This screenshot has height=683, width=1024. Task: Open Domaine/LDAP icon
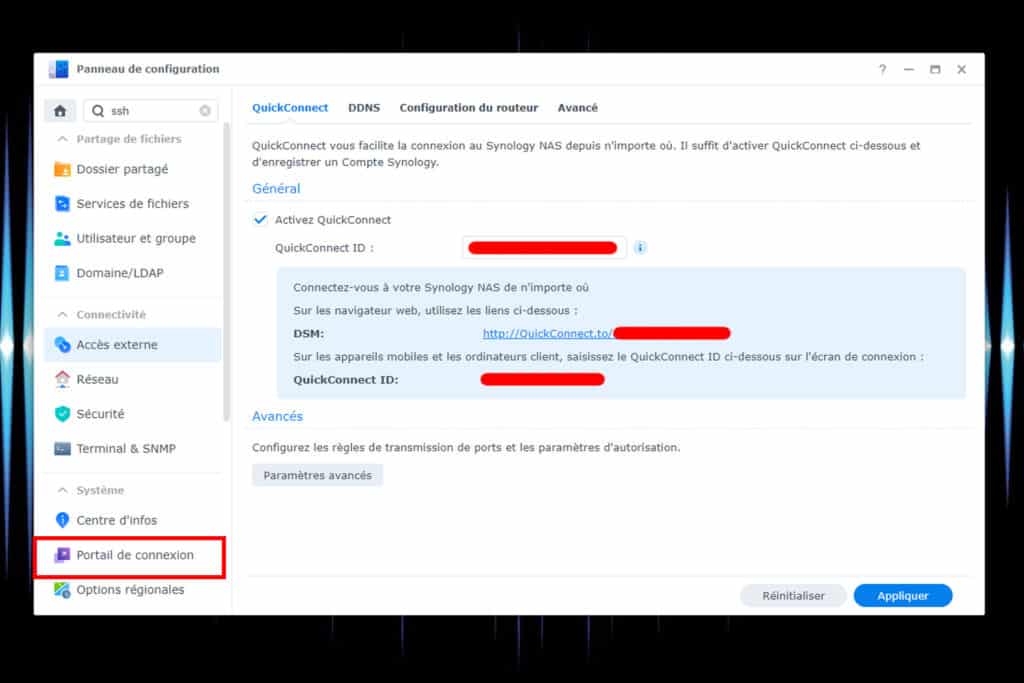click(x=62, y=273)
